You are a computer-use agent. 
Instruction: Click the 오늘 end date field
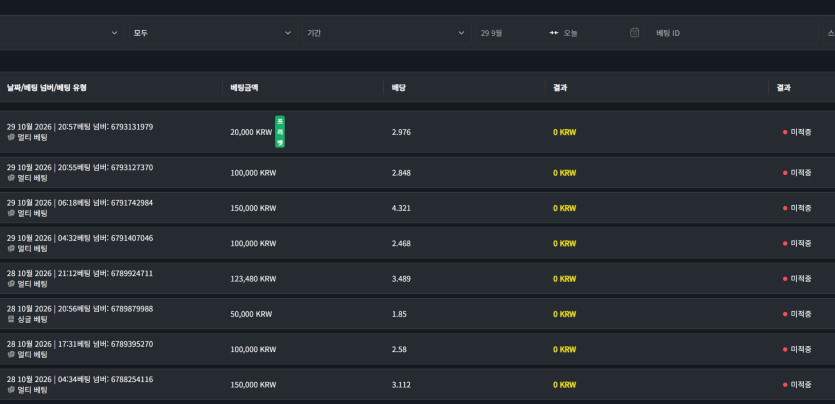(571, 33)
